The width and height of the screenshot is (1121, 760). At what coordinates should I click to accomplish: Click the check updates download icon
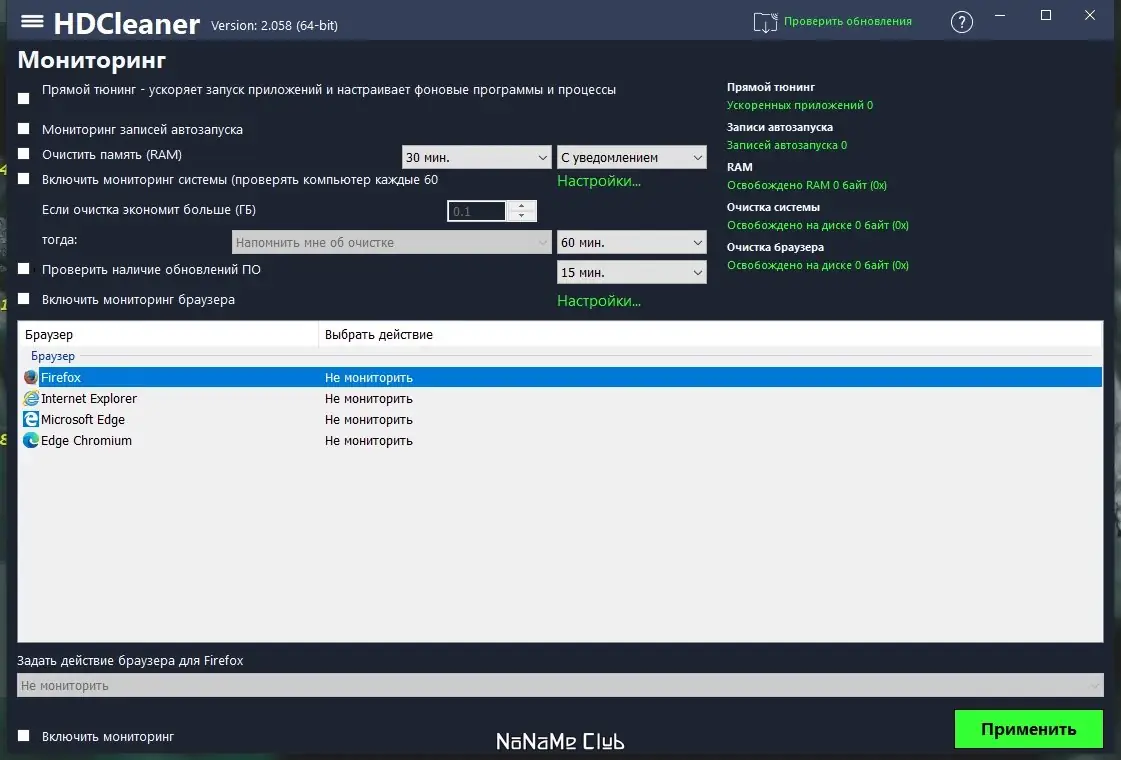click(765, 22)
